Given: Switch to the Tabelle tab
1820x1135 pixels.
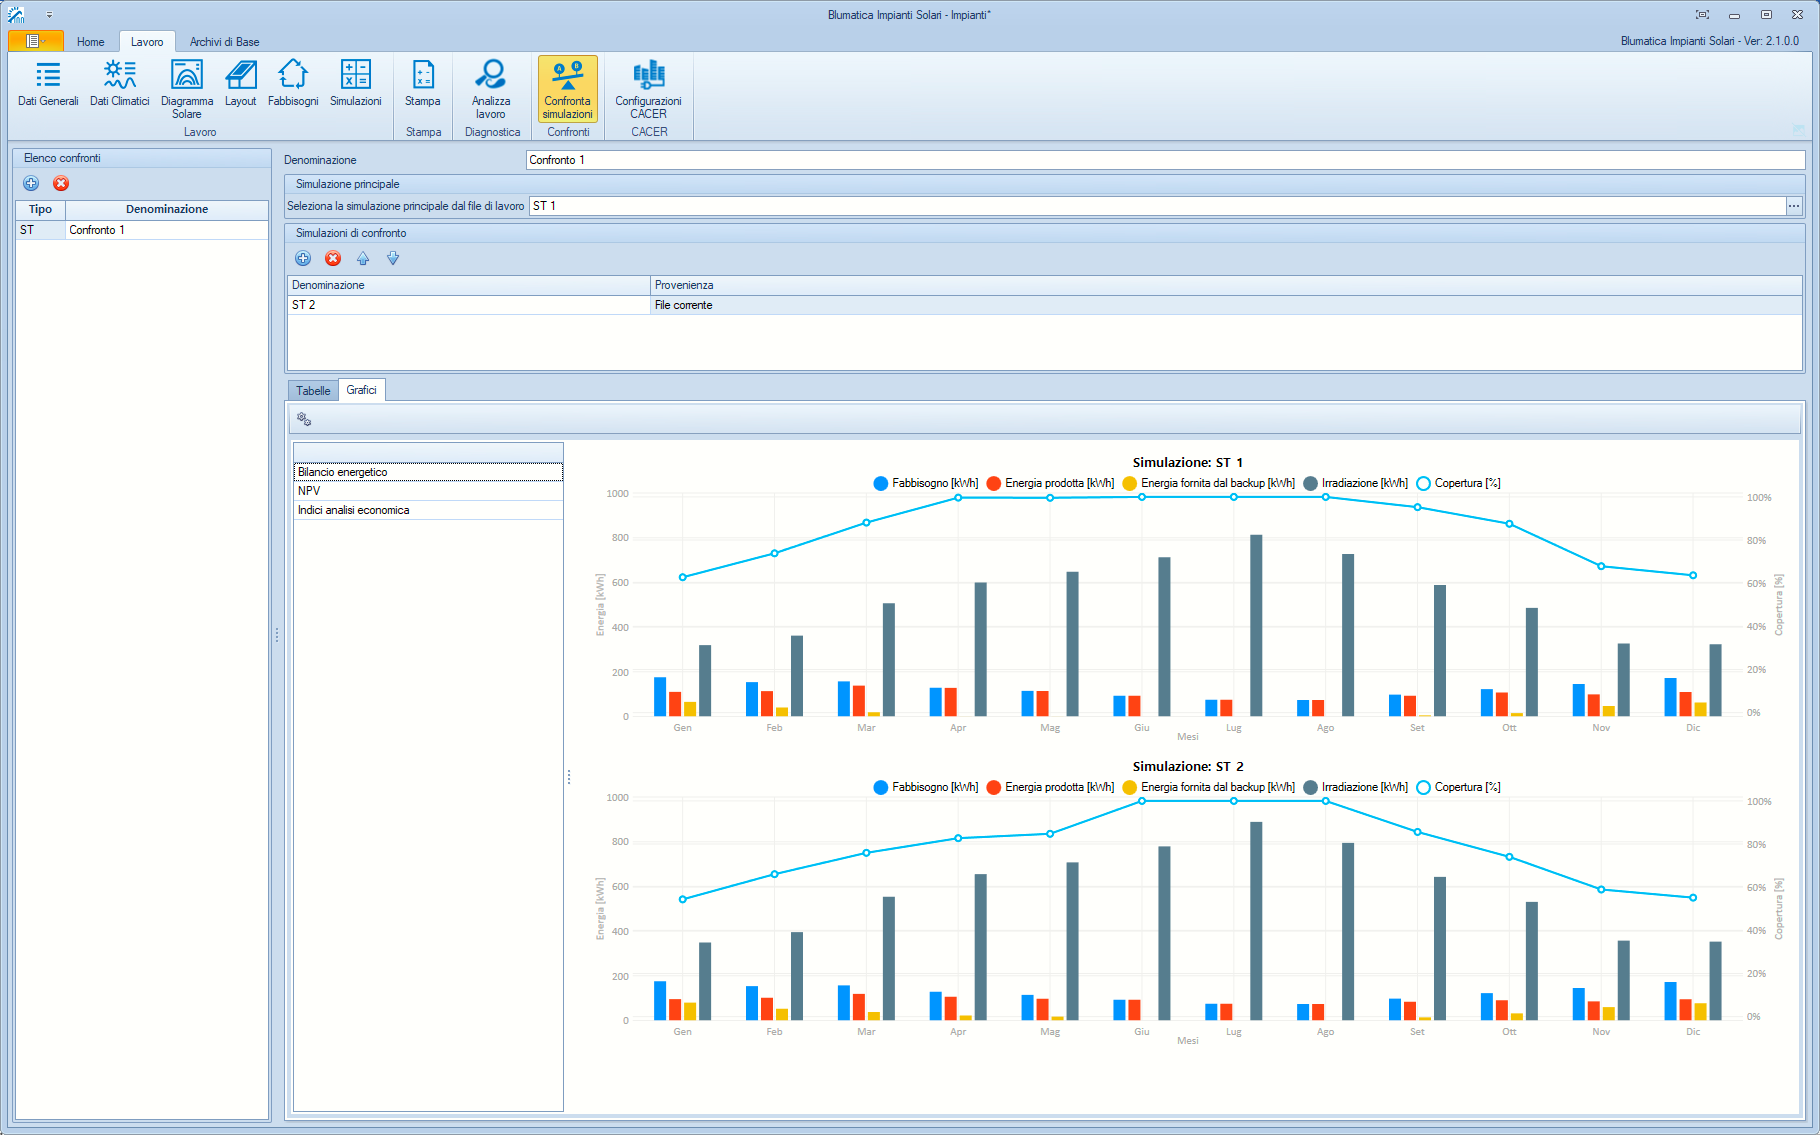Looking at the screenshot, I should pyautogui.click(x=313, y=391).
